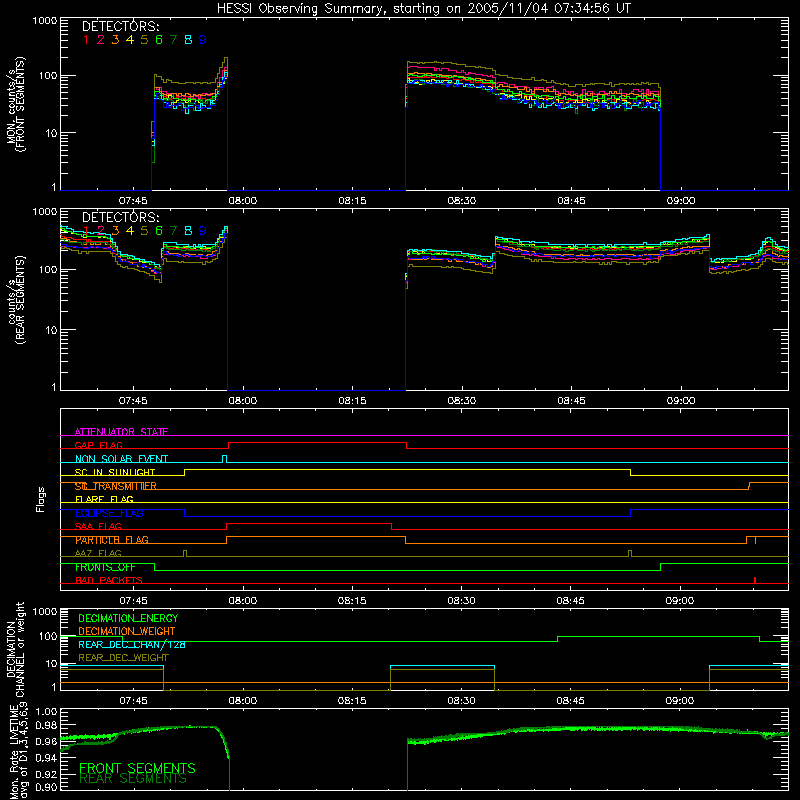Click MON. counts/s (FRONT SEGMENTS) axis title

15,104
